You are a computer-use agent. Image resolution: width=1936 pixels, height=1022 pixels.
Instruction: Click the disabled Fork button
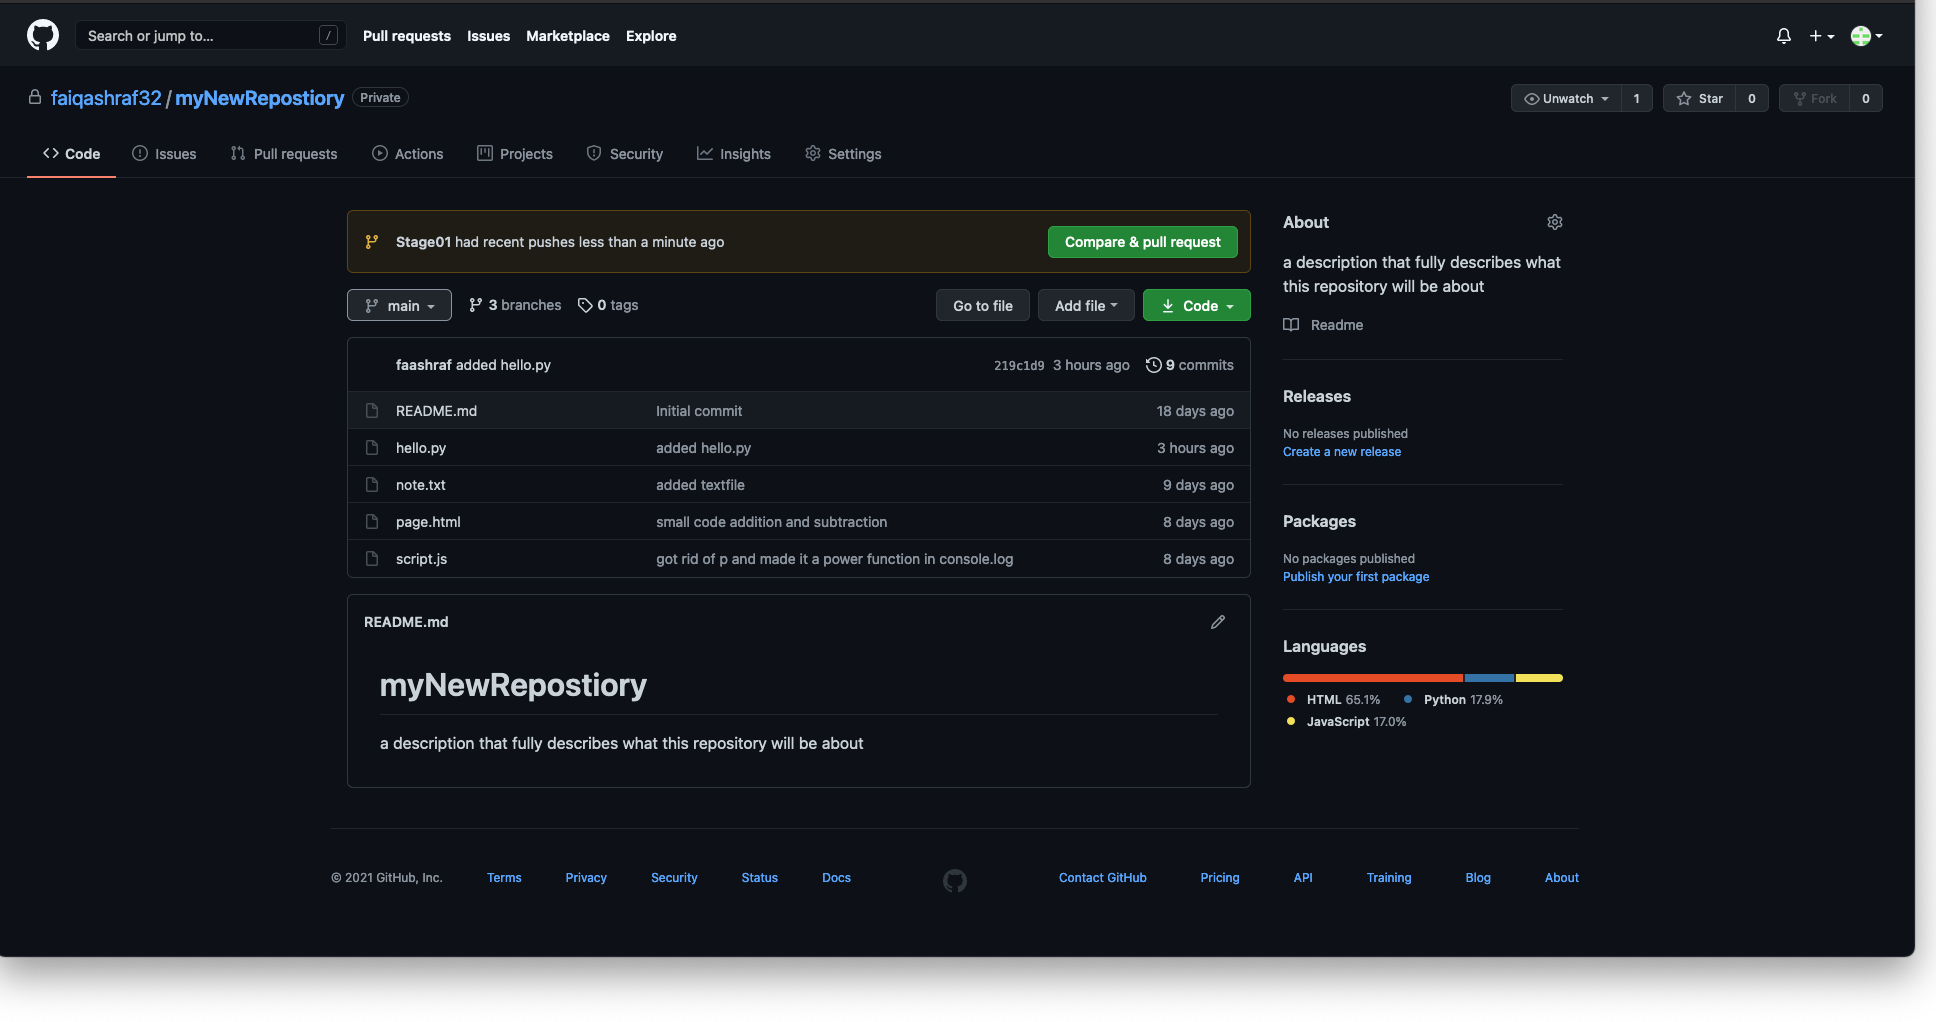click(1814, 98)
